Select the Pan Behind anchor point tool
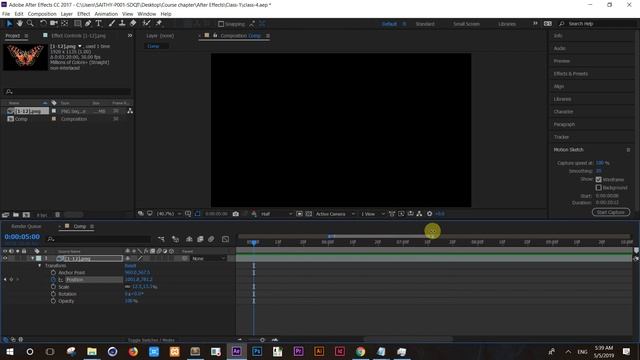640x360 pixels. click(x=64, y=24)
